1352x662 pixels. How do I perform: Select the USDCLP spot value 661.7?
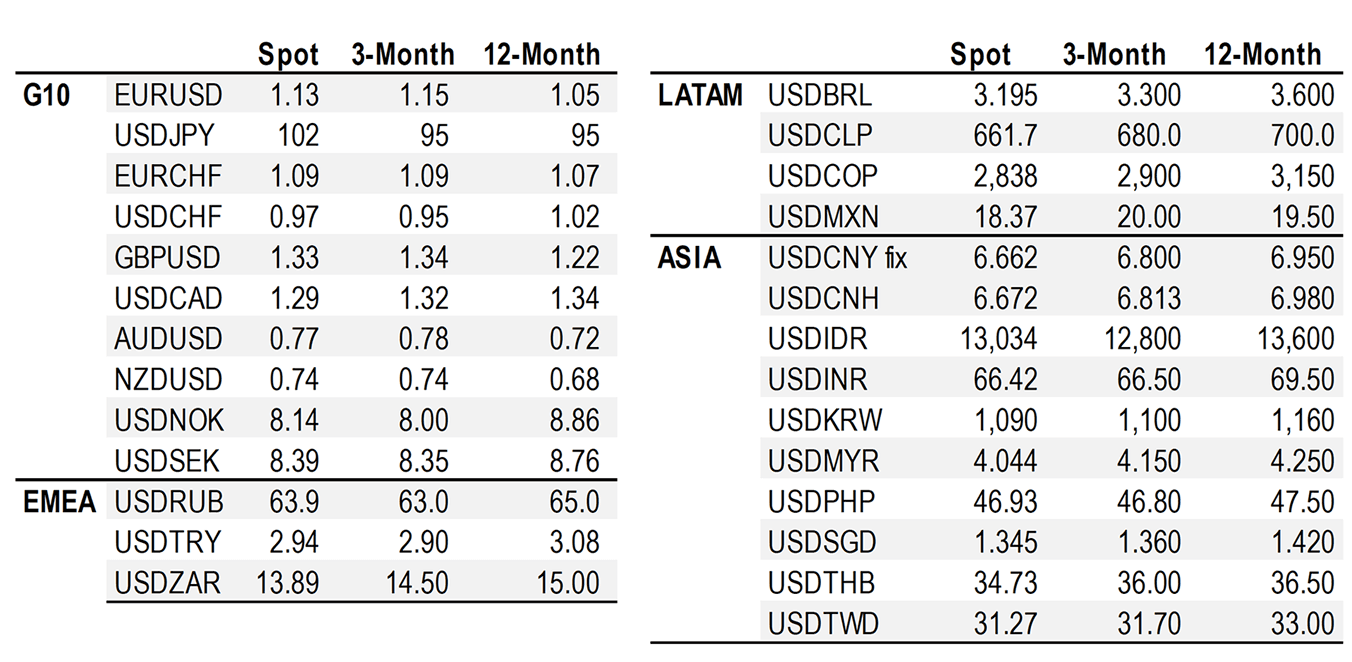(1006, 135)
